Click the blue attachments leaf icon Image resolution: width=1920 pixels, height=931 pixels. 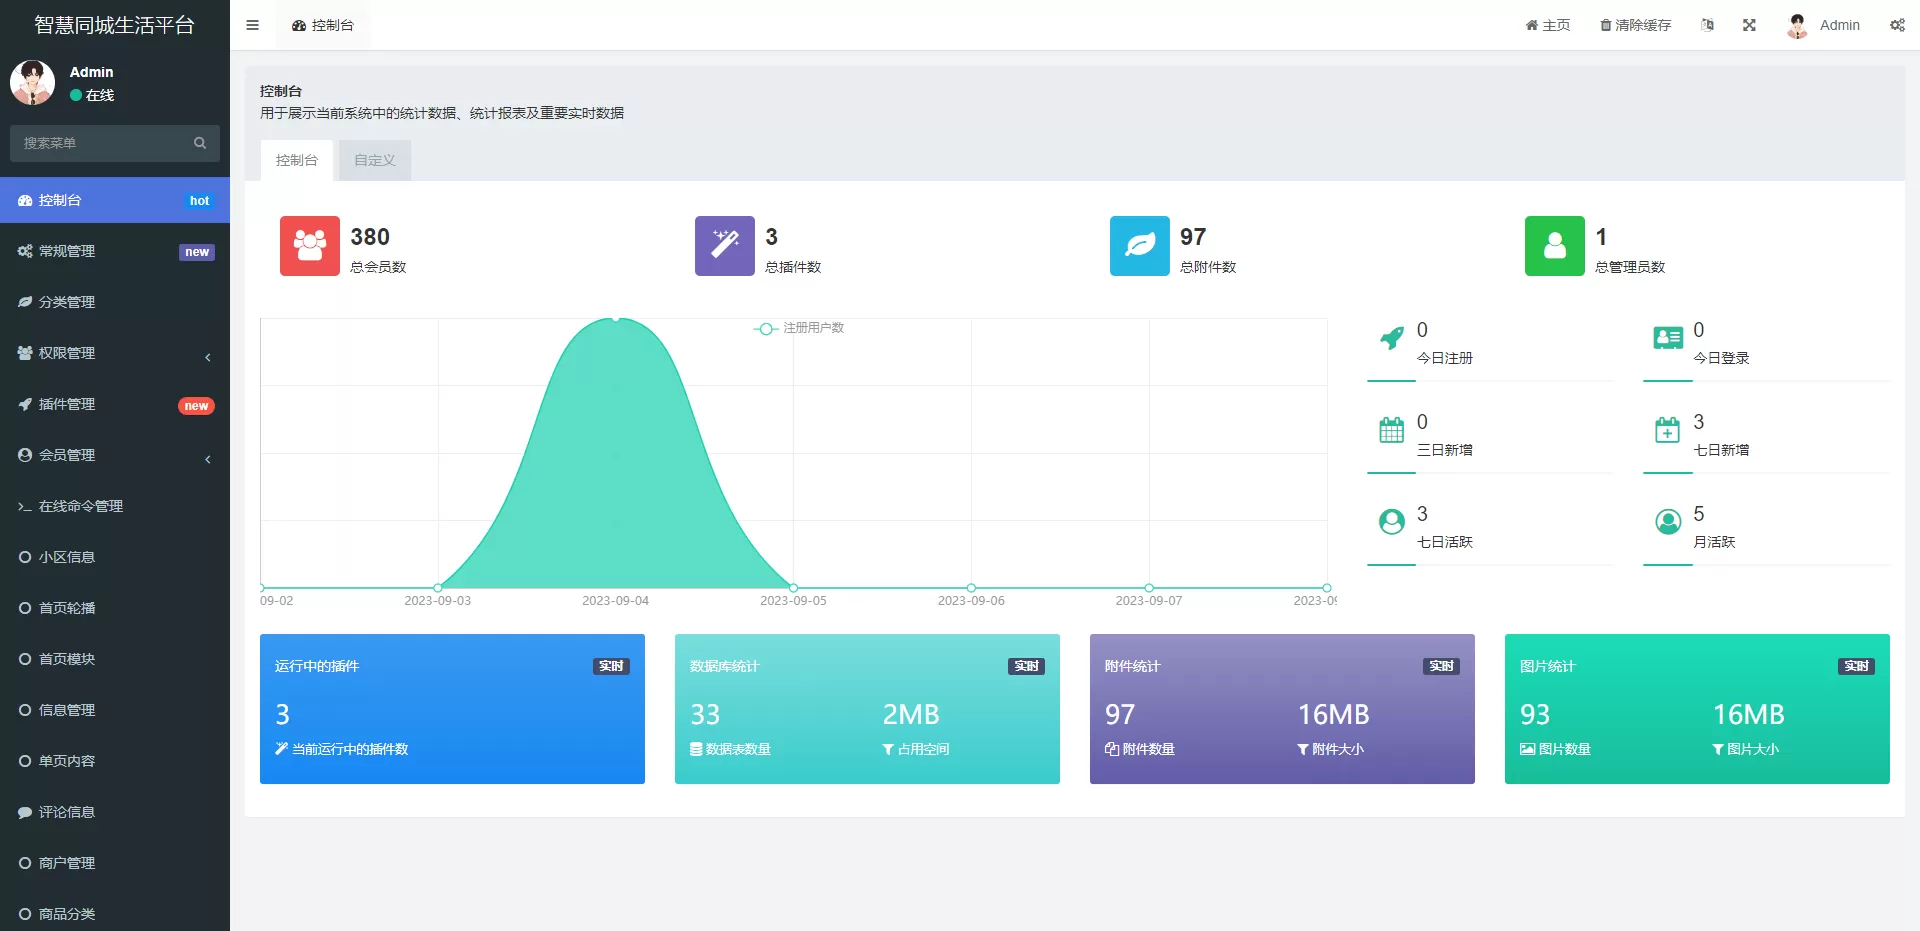click(x=1139, y=246)
